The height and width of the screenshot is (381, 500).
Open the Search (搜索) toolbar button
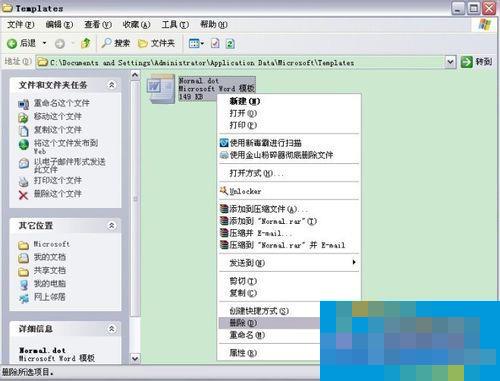pyautogui.click(x=116, y=43)
